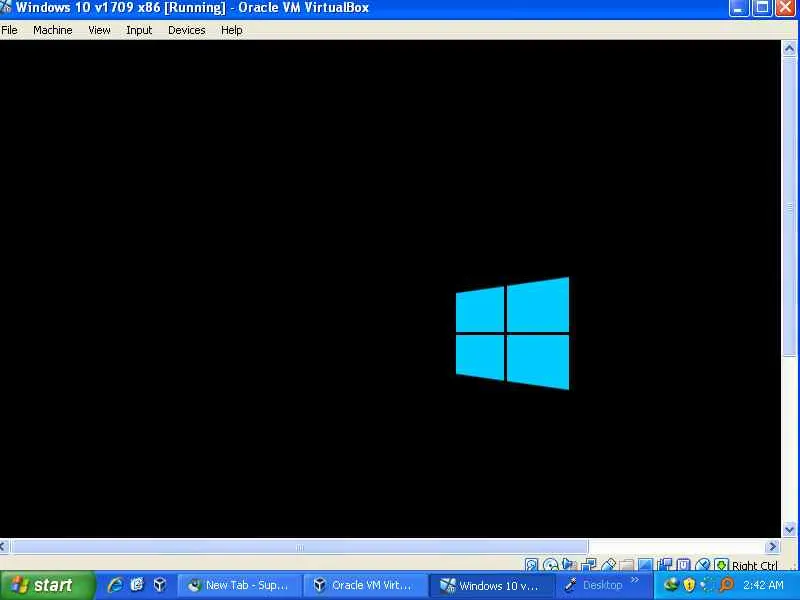The image size is (800, 600).
Task: Launch VirtualBox from Quick Launch cube icon
Action: (159, 585)
